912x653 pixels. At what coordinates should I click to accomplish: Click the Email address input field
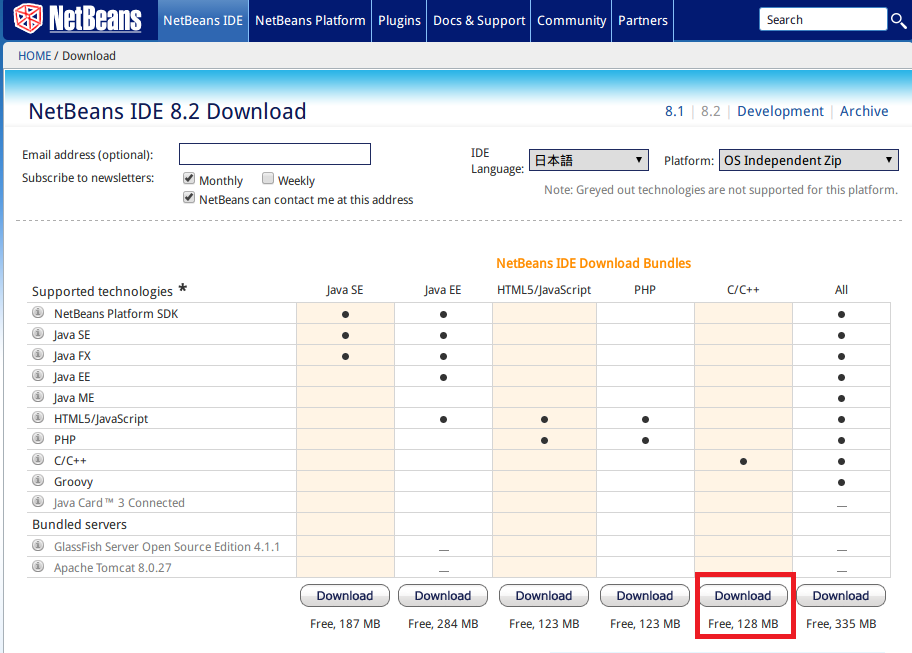275,154
